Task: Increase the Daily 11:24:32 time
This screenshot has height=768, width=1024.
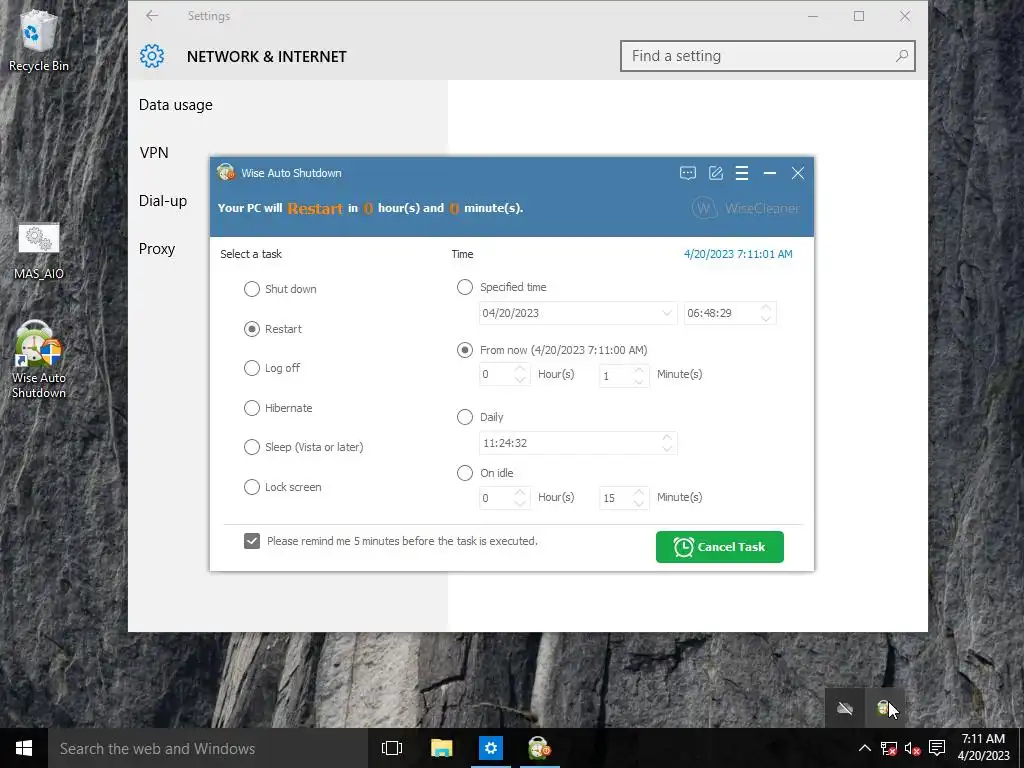Action: 667,438
